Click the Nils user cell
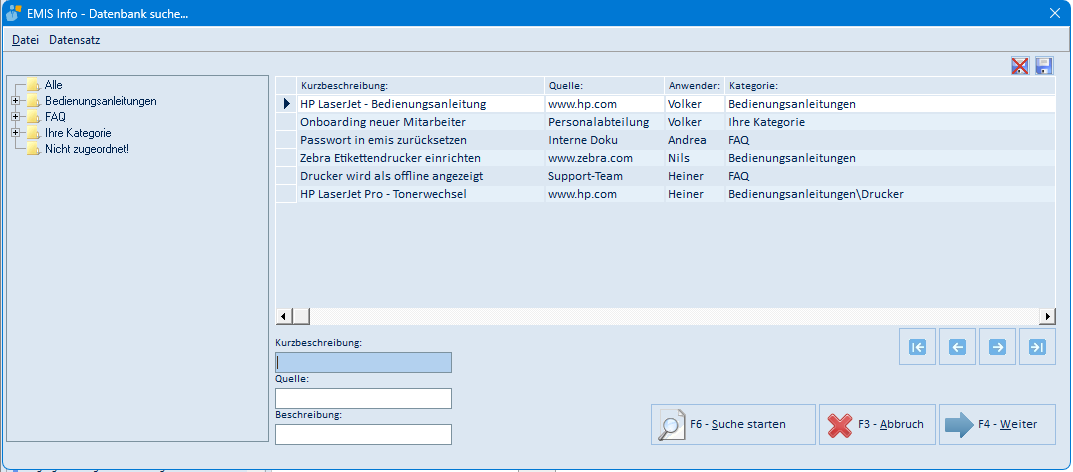 coord(694,158)
